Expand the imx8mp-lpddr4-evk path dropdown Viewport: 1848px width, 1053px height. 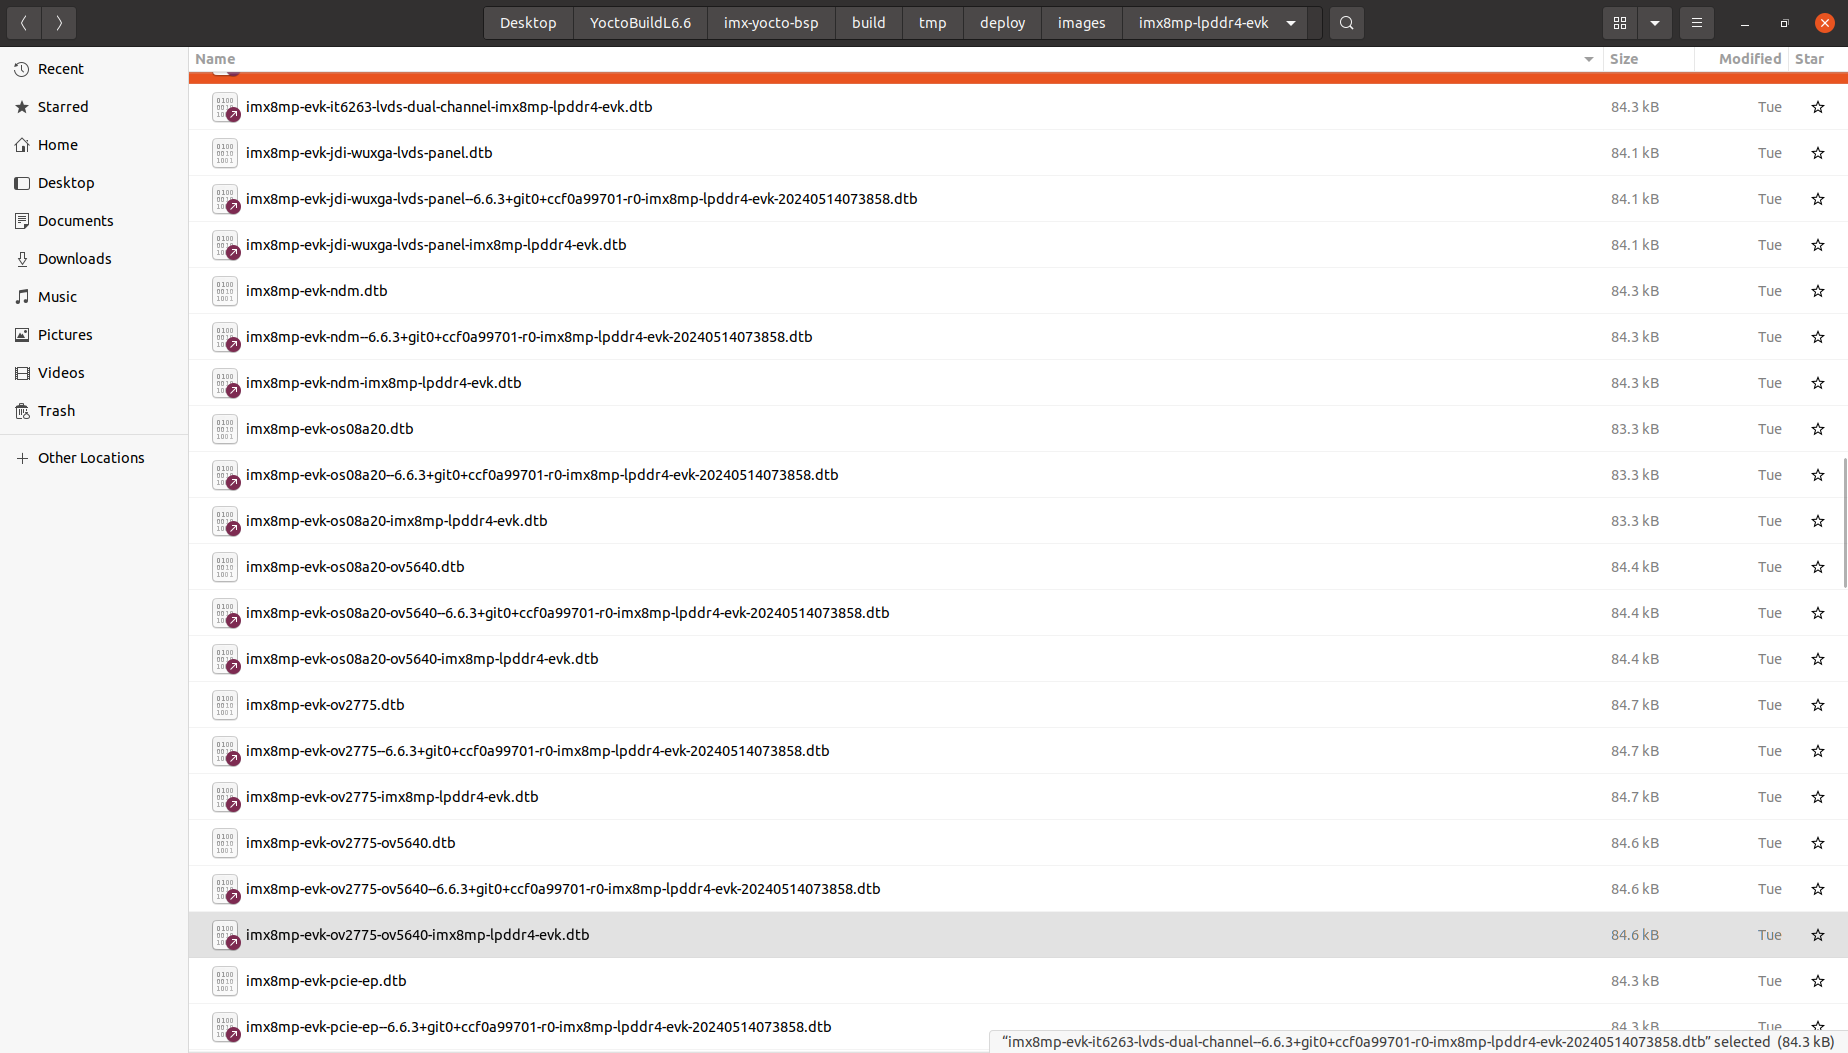(1290, 22)
